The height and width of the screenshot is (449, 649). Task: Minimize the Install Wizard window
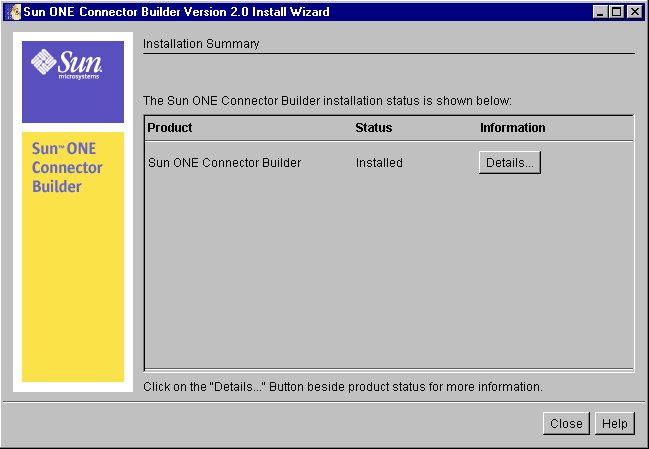click(x=600, y=12)
